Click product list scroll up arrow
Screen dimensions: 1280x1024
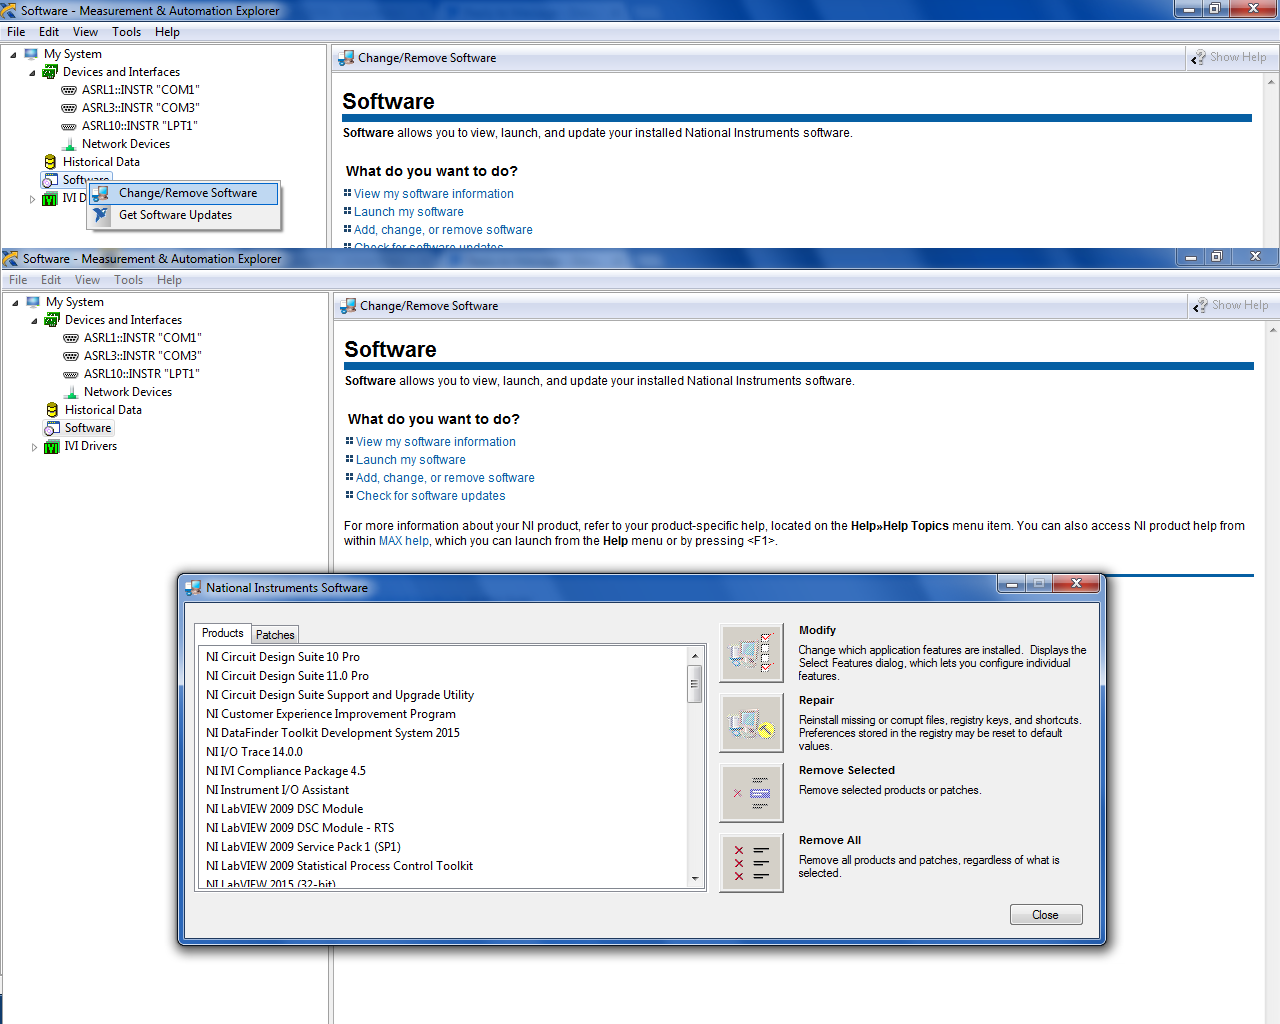695,656
